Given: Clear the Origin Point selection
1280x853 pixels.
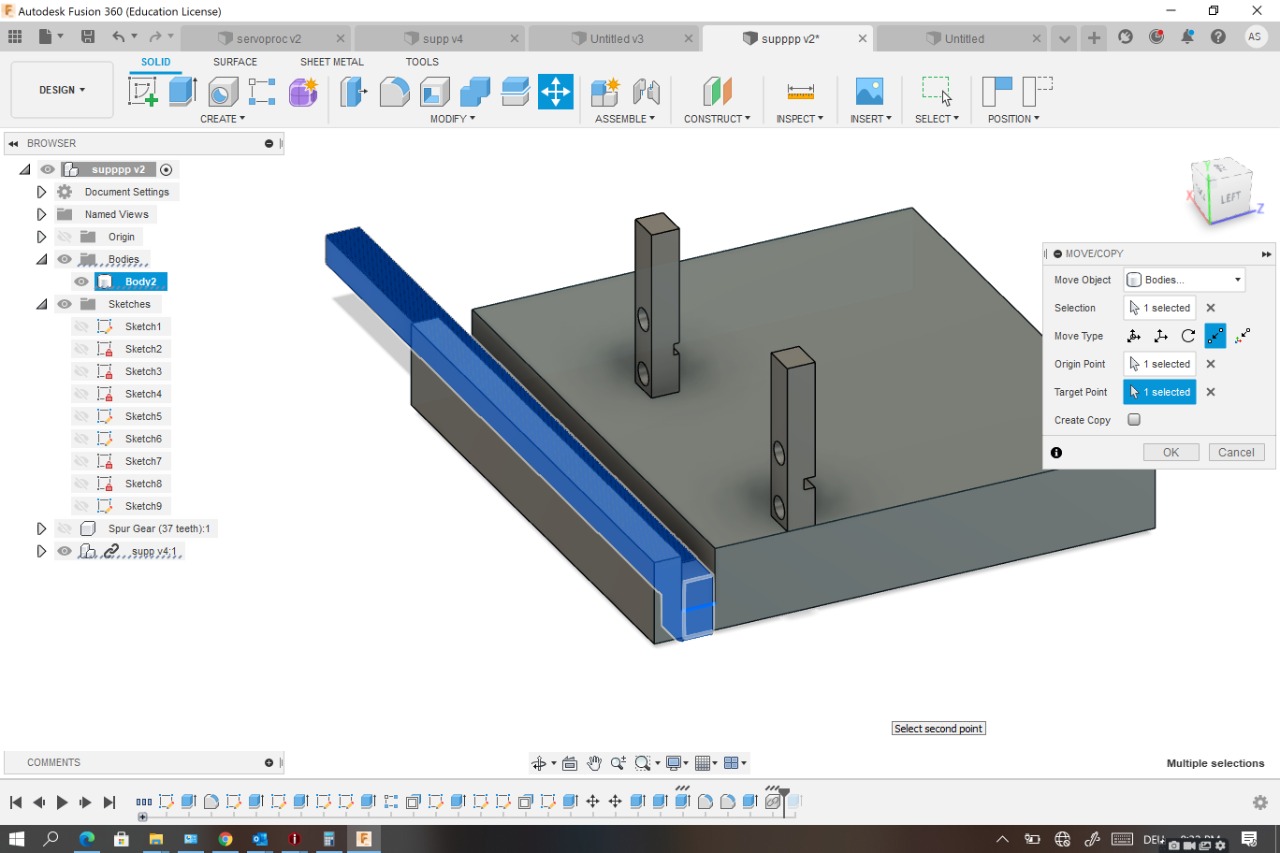Looking at the screenshot, I should pos(1210,364).
